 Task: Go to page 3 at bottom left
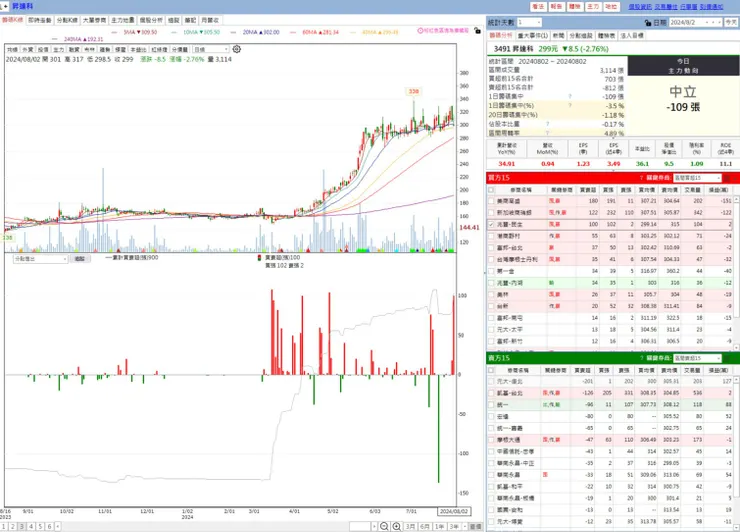click(x=22, y=526)
